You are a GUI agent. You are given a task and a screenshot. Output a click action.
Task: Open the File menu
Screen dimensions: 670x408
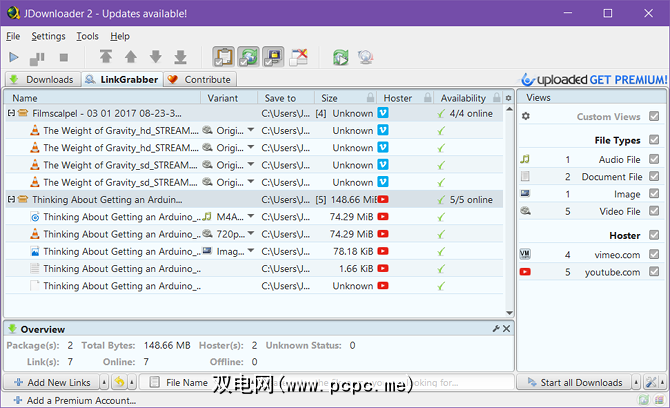(13, 36)
